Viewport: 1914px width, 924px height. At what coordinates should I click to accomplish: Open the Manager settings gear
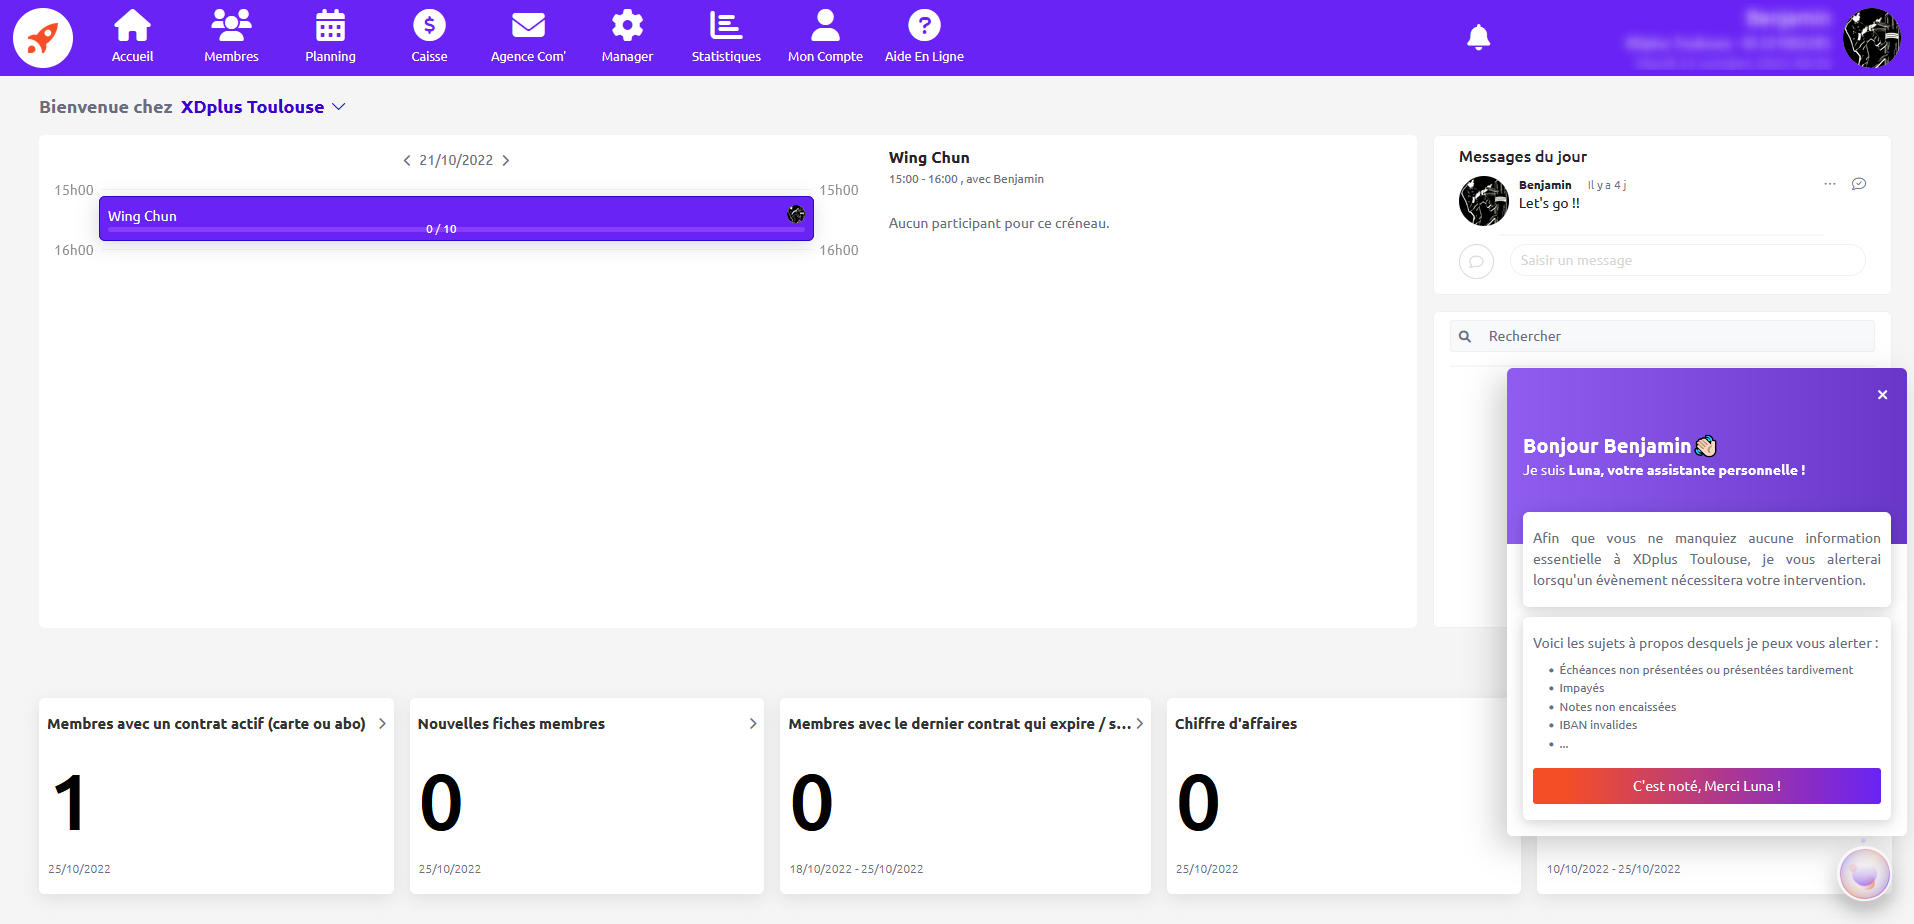point(627,37)
